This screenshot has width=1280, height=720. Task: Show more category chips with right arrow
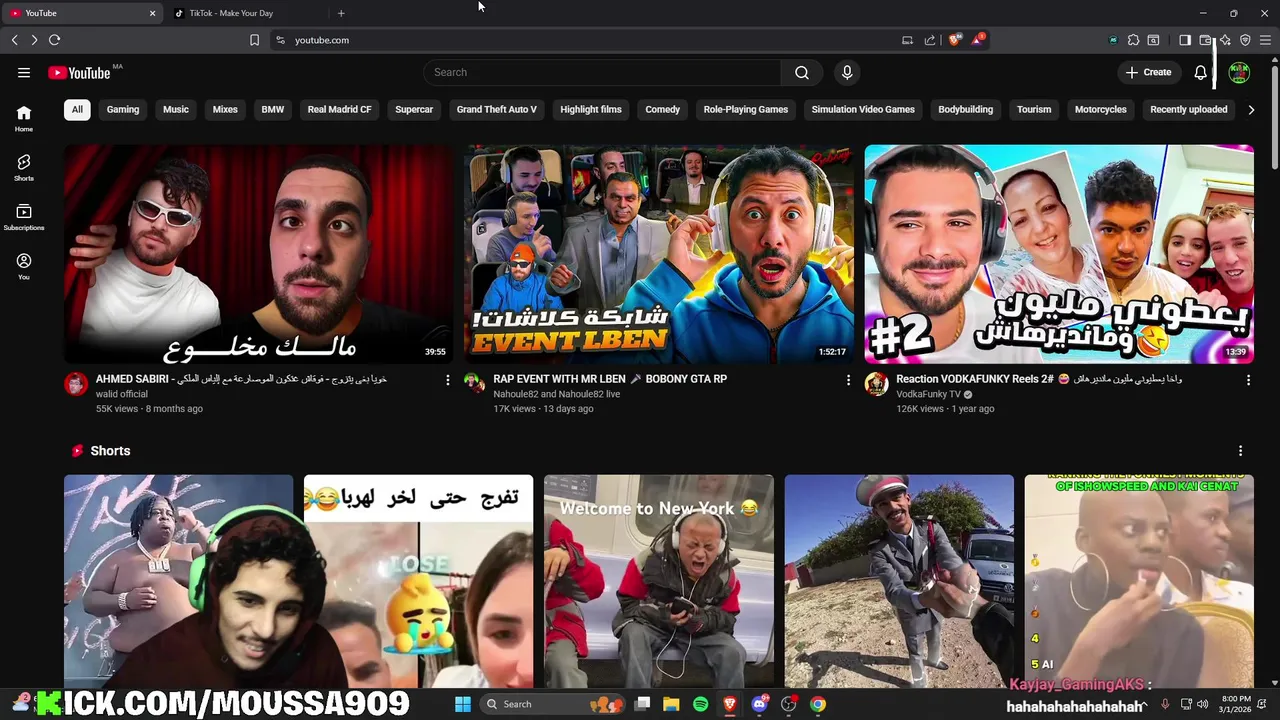coord(1251,109)
